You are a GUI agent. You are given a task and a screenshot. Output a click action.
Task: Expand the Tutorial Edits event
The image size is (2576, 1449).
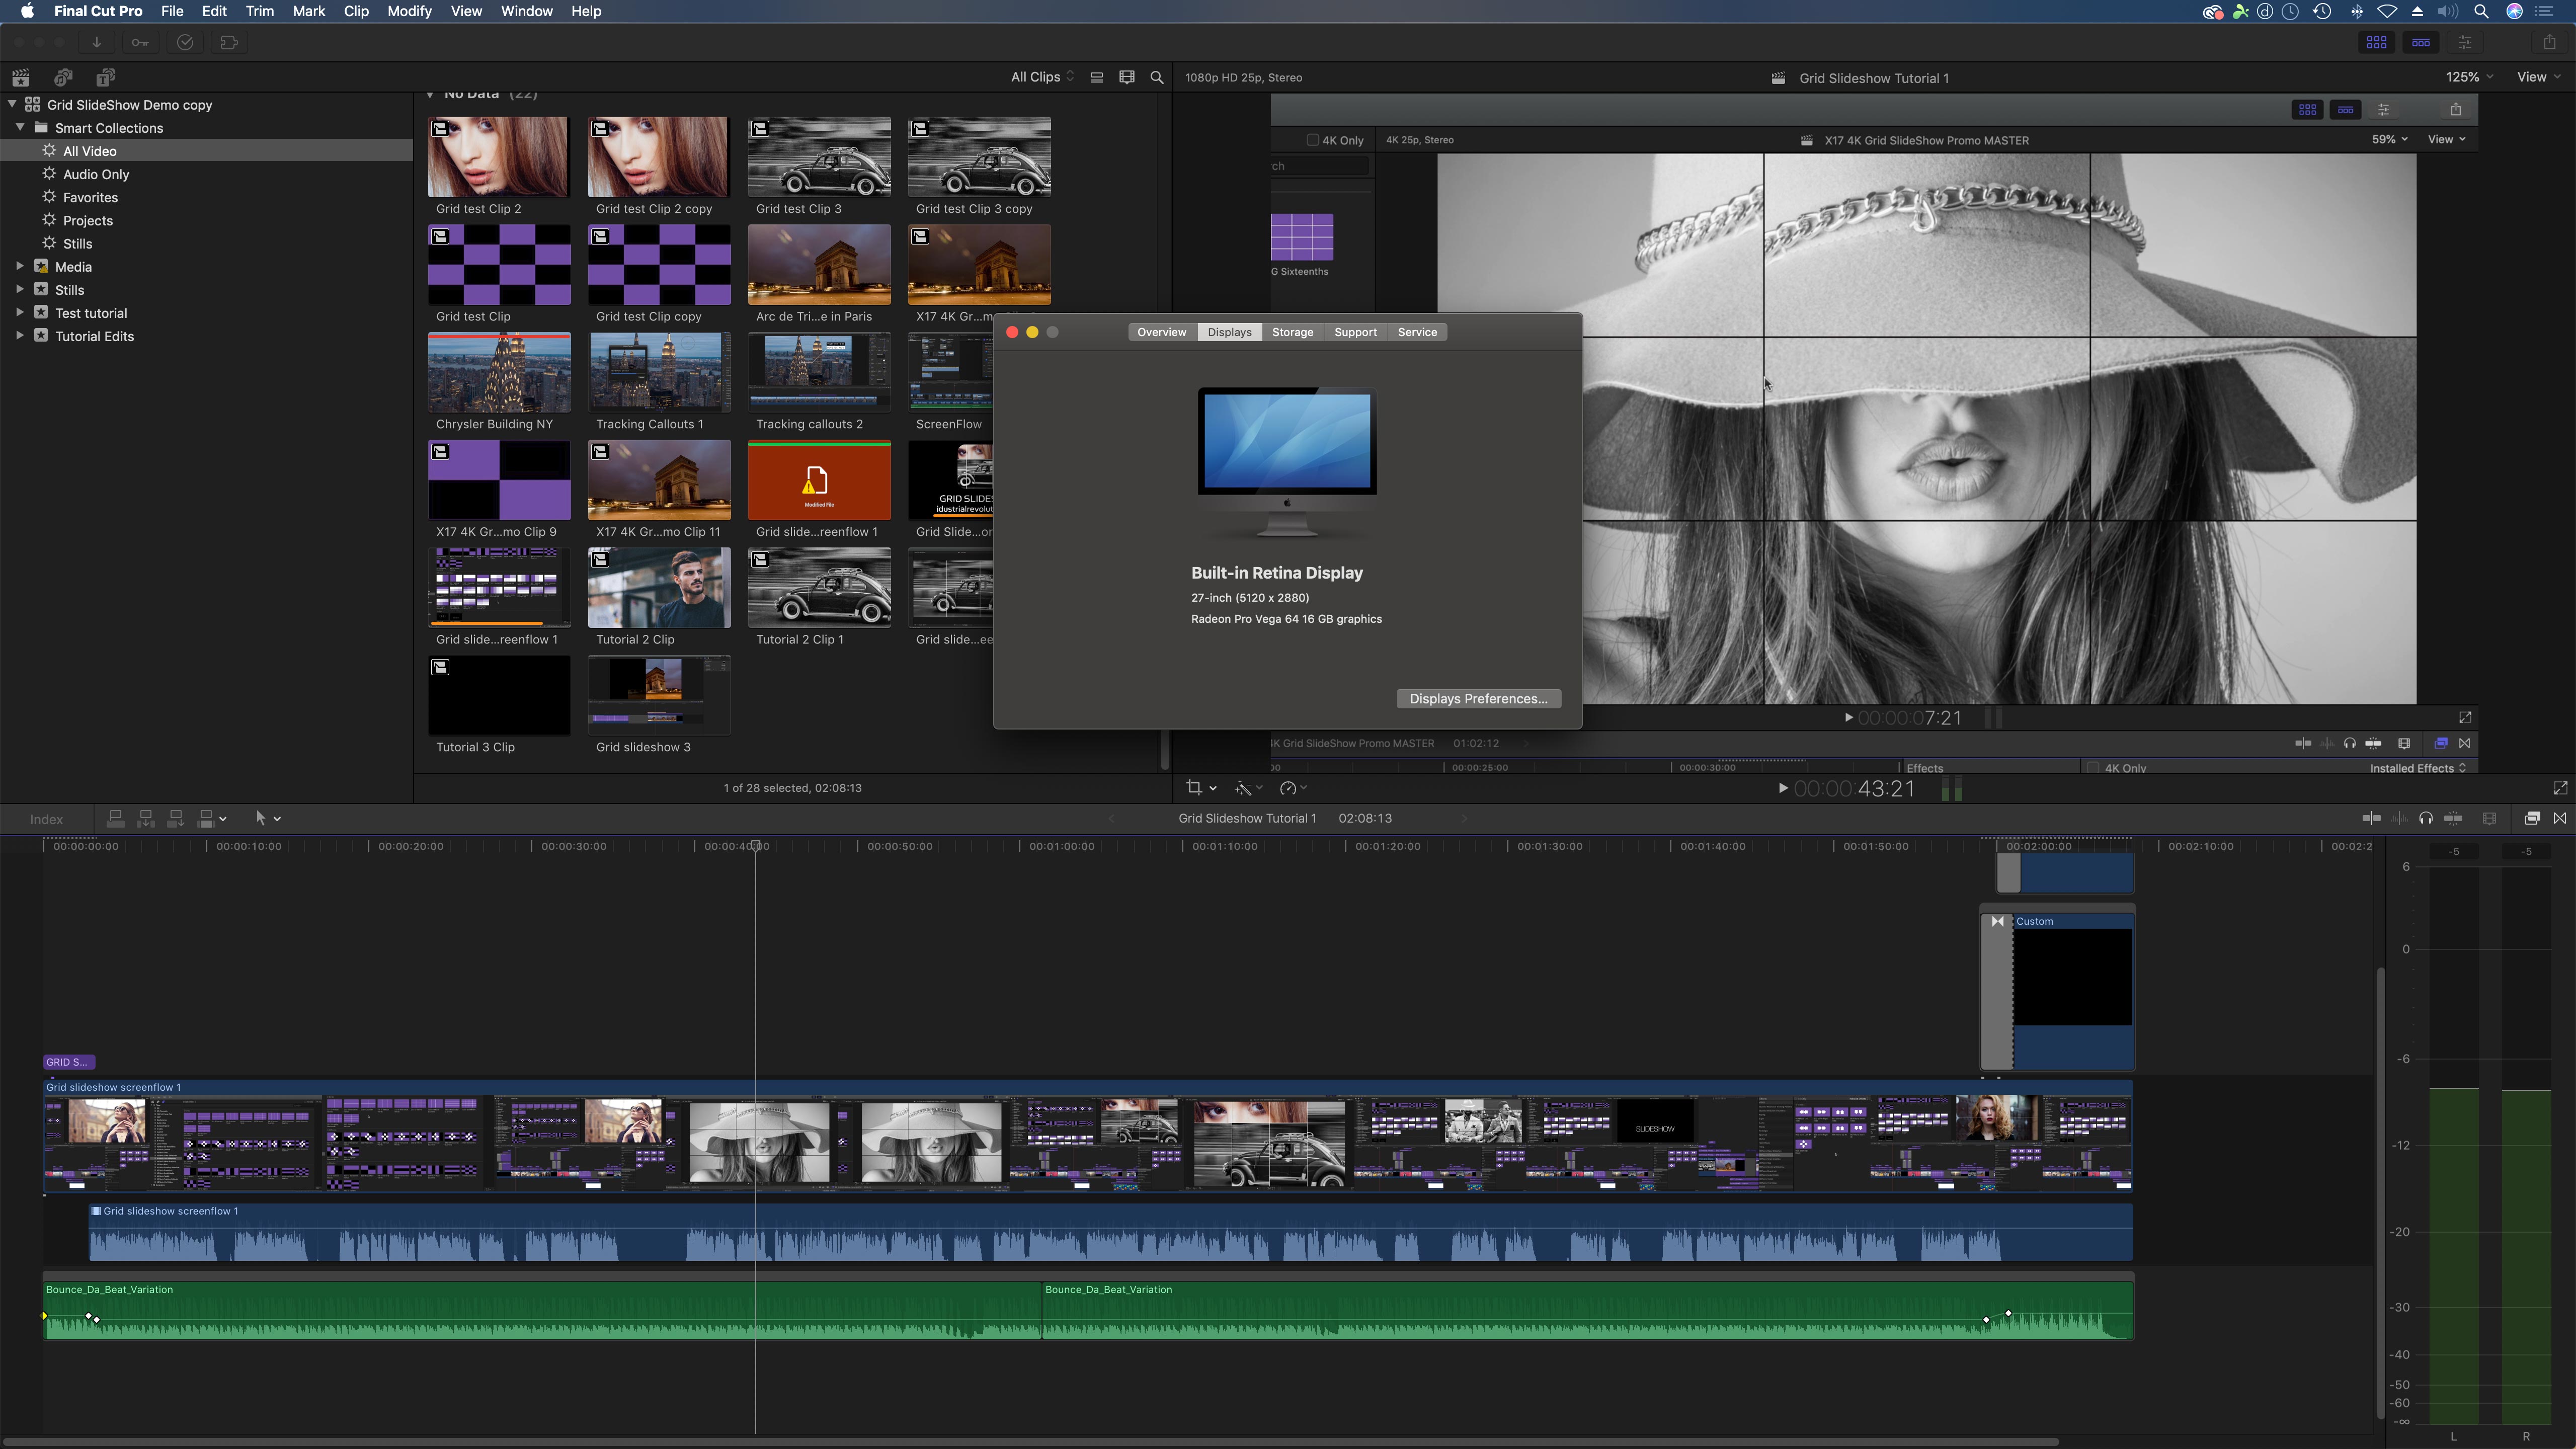click(20, 336)
